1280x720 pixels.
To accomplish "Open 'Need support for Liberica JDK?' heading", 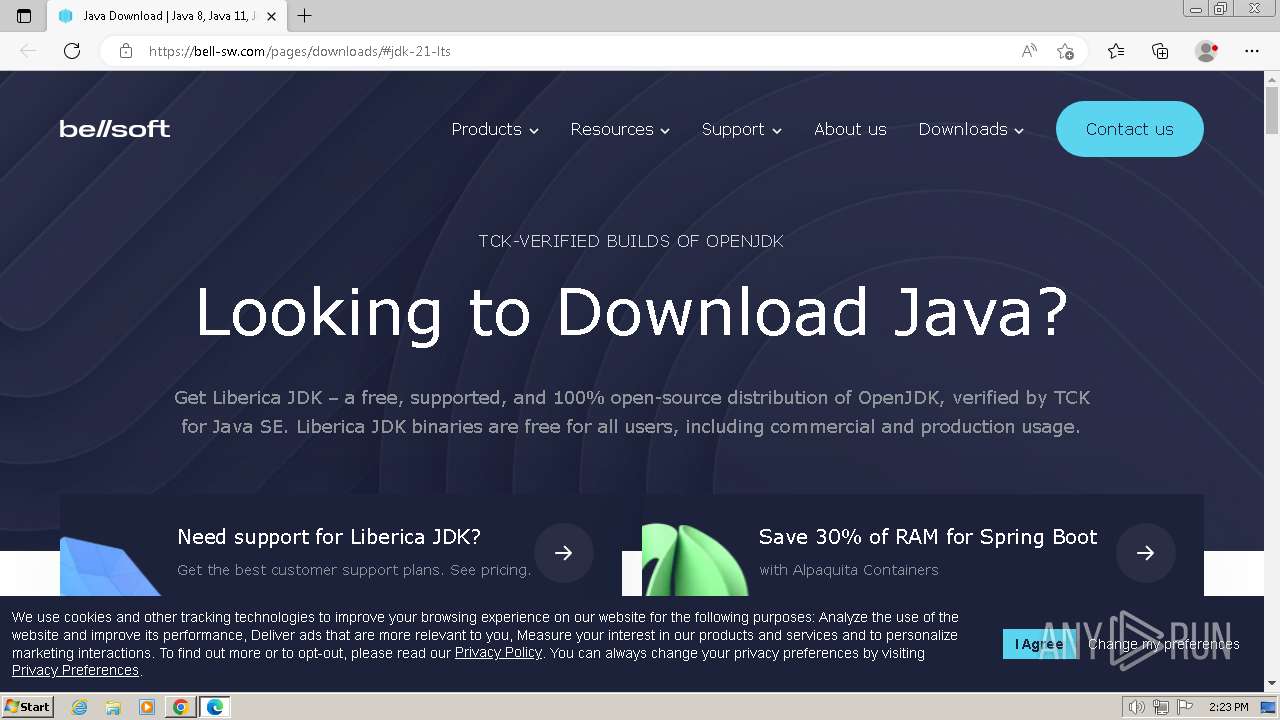I will click(329, 537).
